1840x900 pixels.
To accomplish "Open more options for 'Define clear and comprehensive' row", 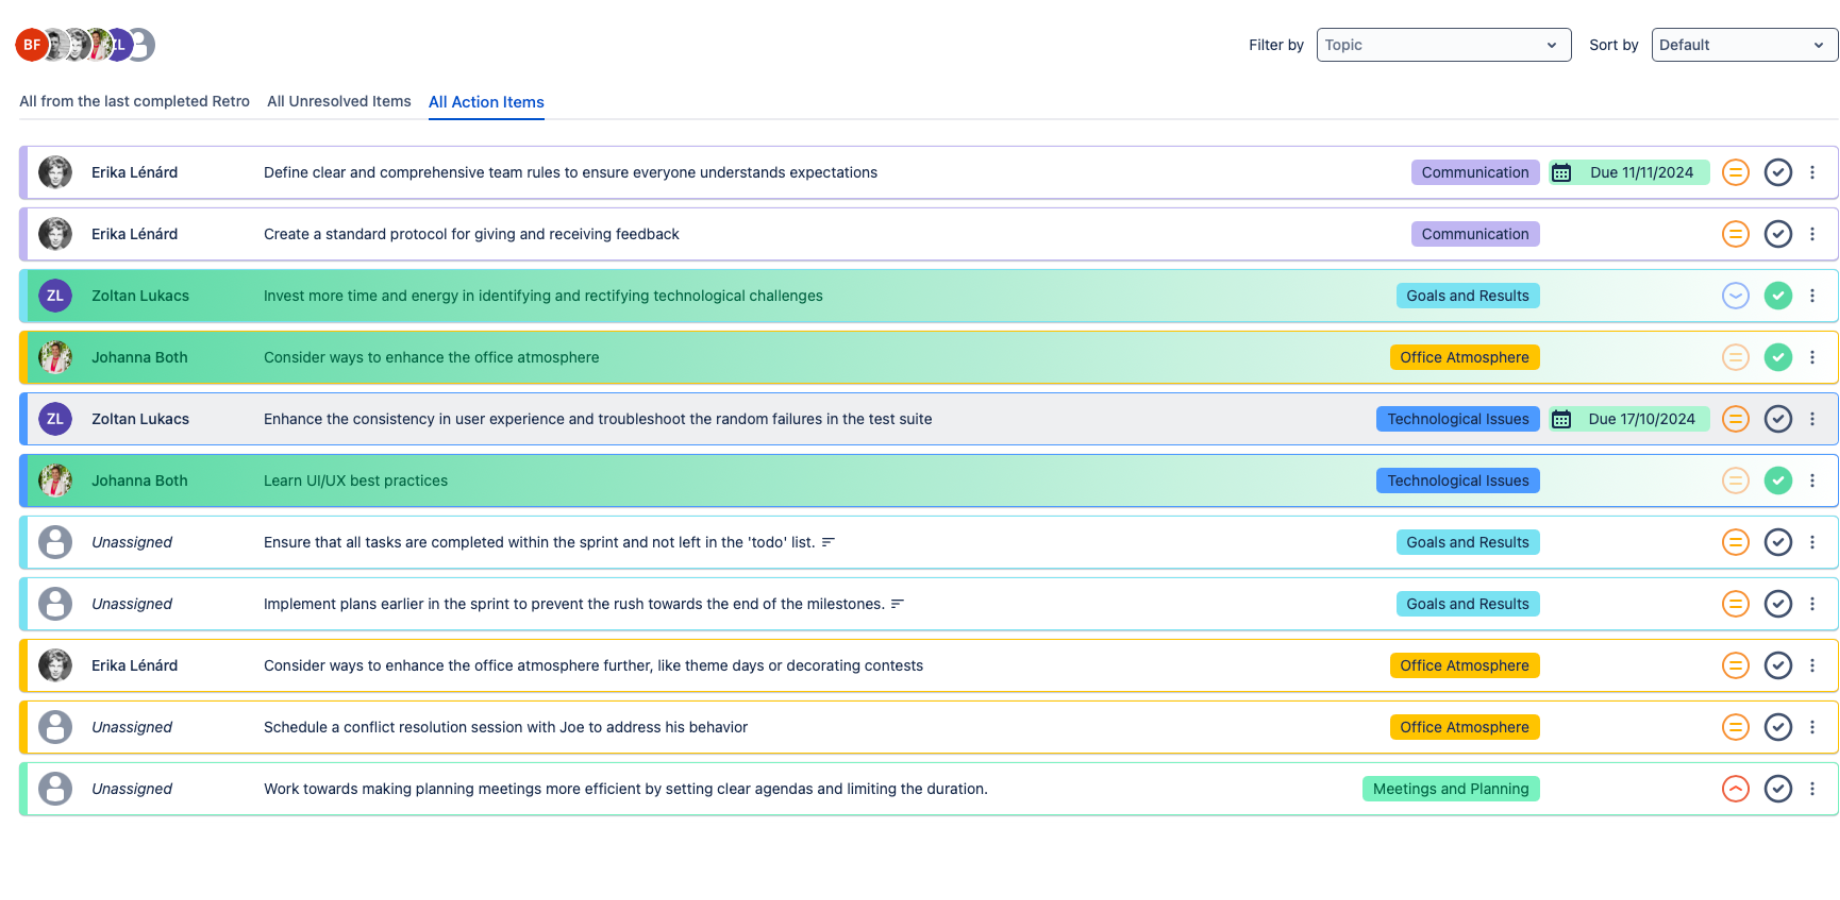I will [x=1812, y=172].
